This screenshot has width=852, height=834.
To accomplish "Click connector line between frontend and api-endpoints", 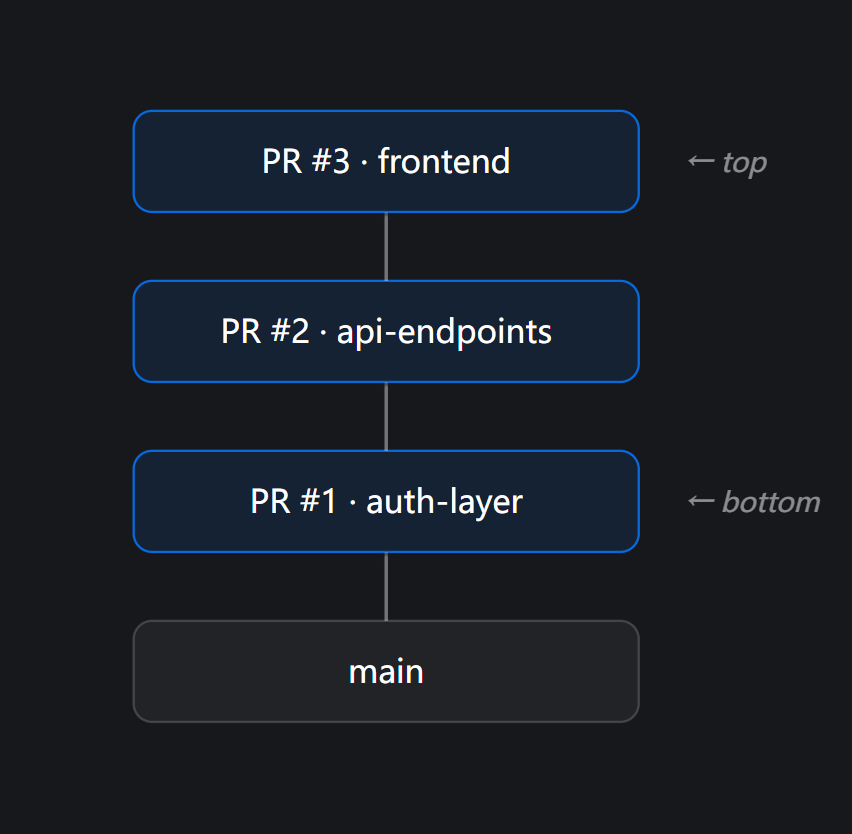I will point(386,246).
